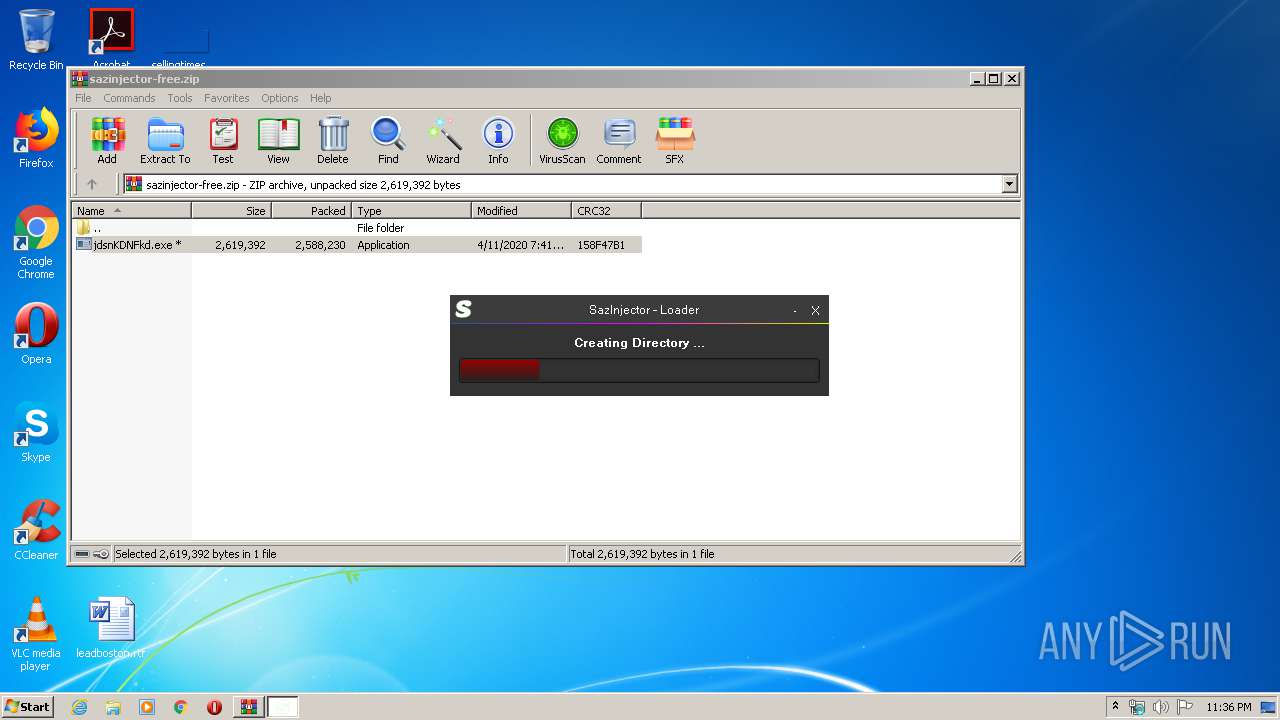Sort by the Type column header
1280x720 pixels.
tap(411, 211)
